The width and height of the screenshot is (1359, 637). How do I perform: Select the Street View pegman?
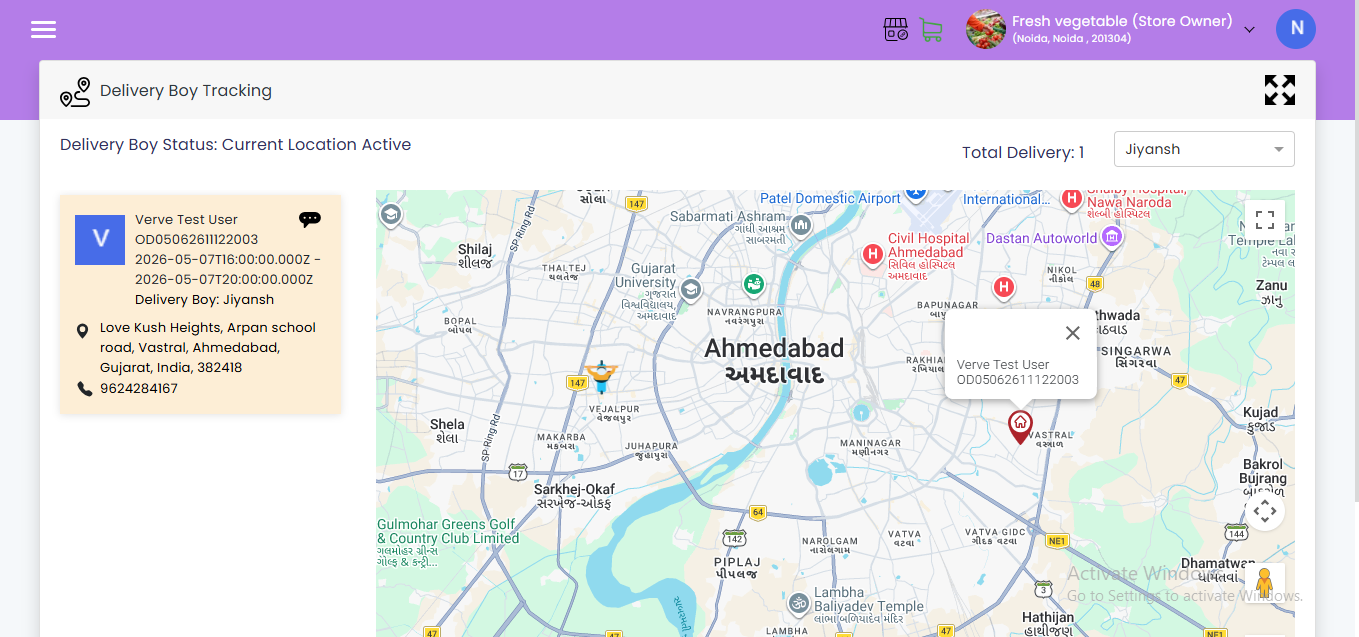pyautogui.click(x=1265, y=582)
